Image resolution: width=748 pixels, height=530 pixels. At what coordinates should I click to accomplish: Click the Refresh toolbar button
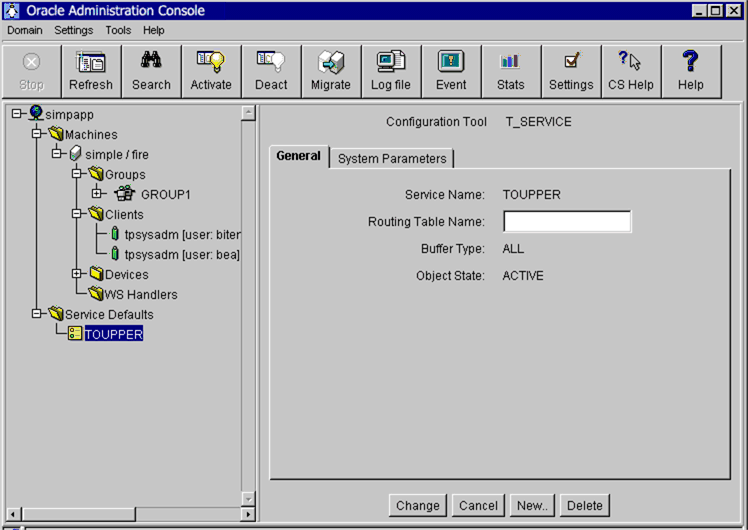point(91,72)
